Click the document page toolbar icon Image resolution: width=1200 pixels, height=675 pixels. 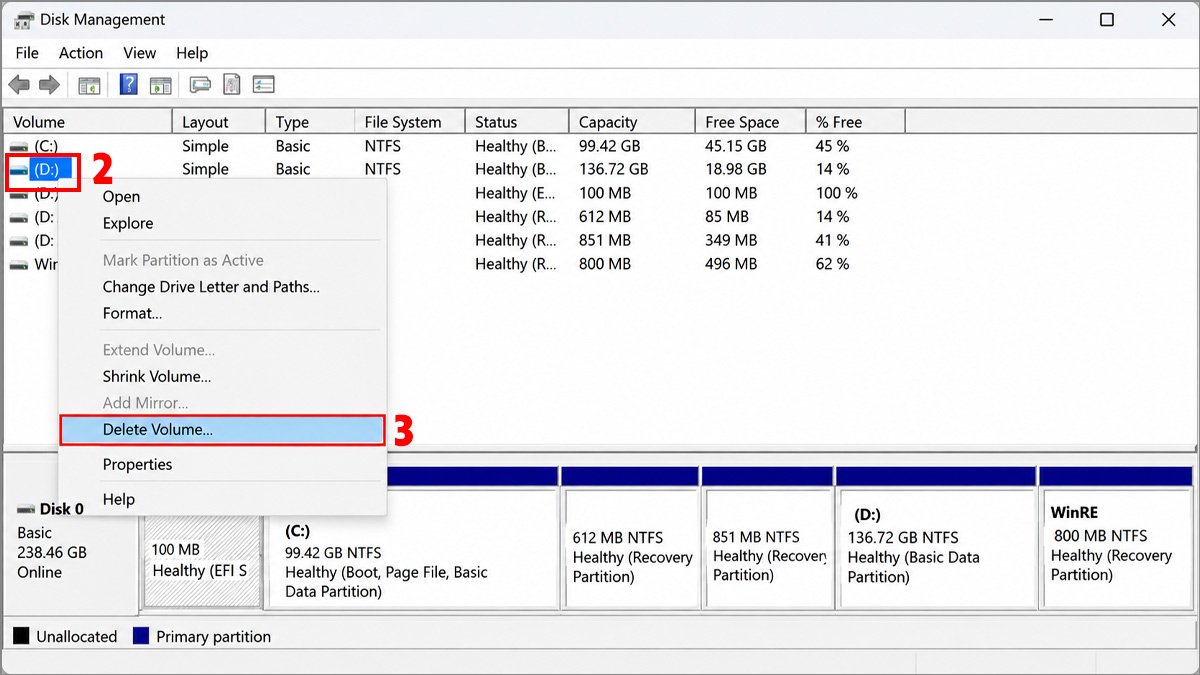tap(232, 85)
